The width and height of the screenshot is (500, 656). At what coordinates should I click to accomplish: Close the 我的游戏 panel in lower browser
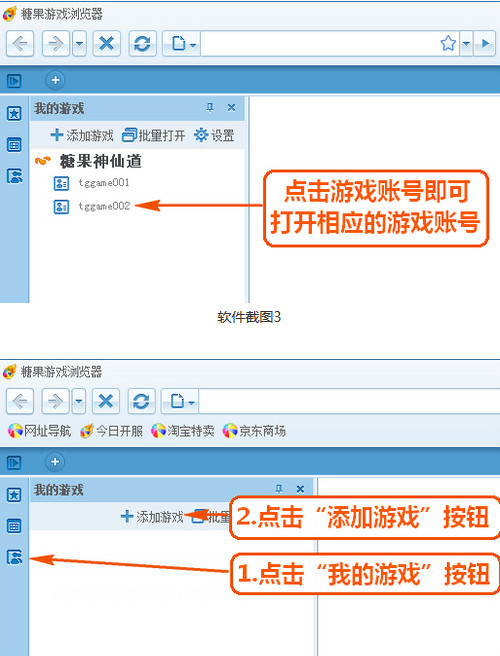point(300,489)
